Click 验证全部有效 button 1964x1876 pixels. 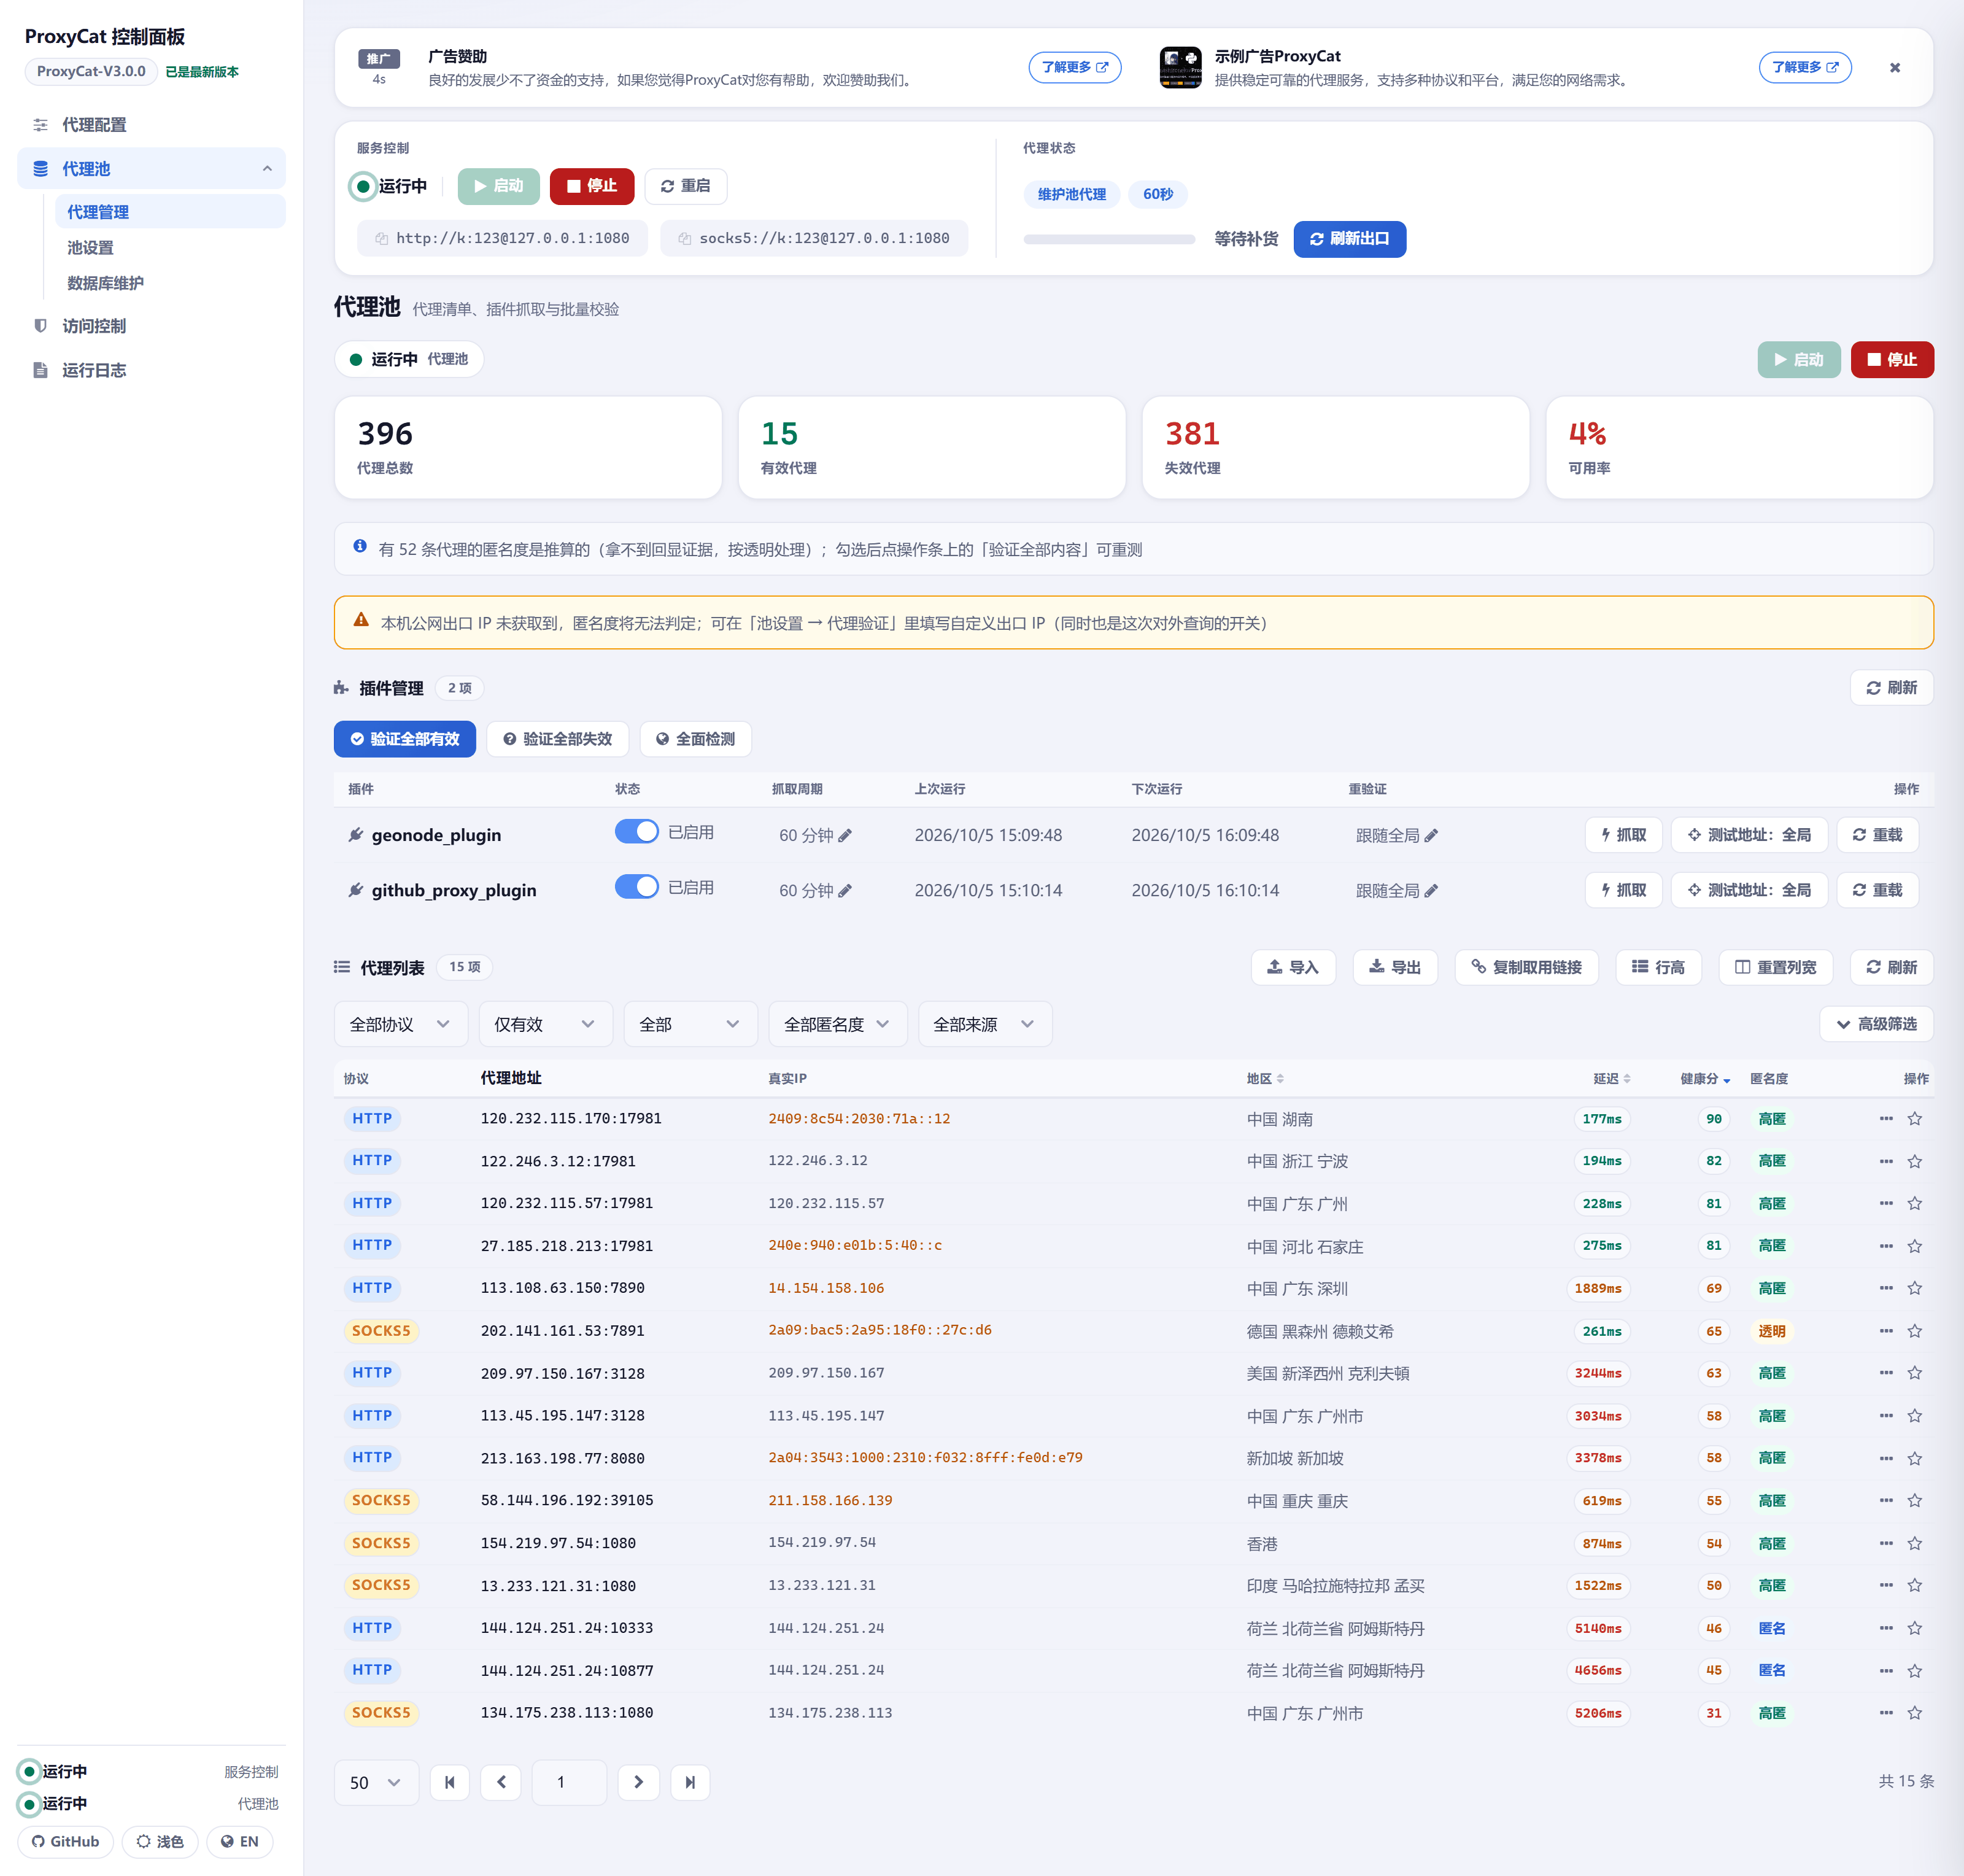click(404, 739)
